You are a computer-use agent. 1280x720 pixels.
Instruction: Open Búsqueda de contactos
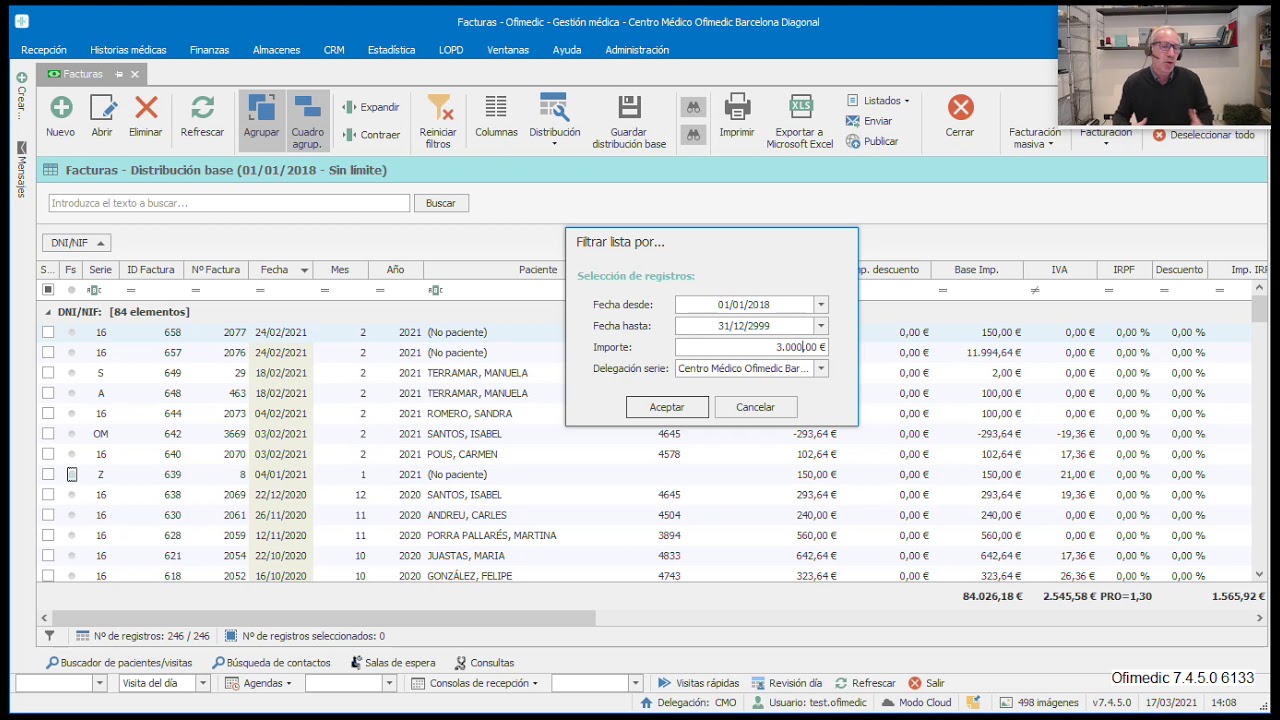[271, 662]
